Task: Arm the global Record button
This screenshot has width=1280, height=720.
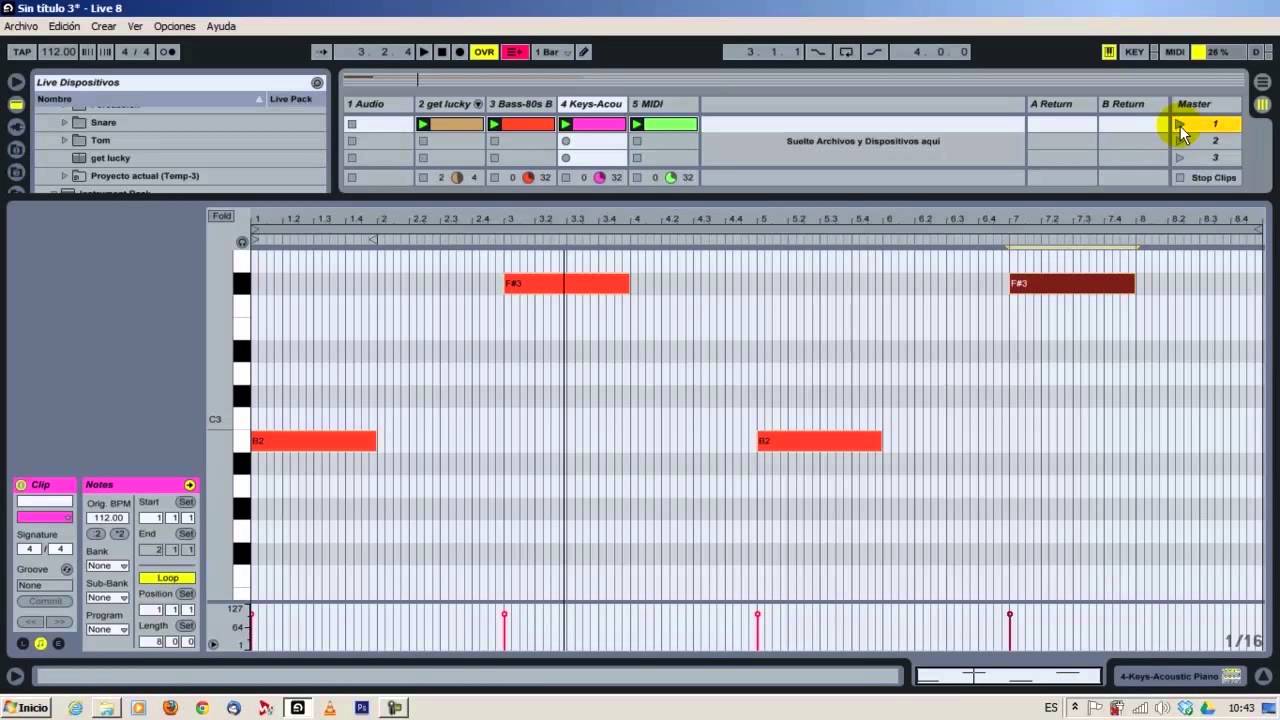Action: [x=460, y=52]
